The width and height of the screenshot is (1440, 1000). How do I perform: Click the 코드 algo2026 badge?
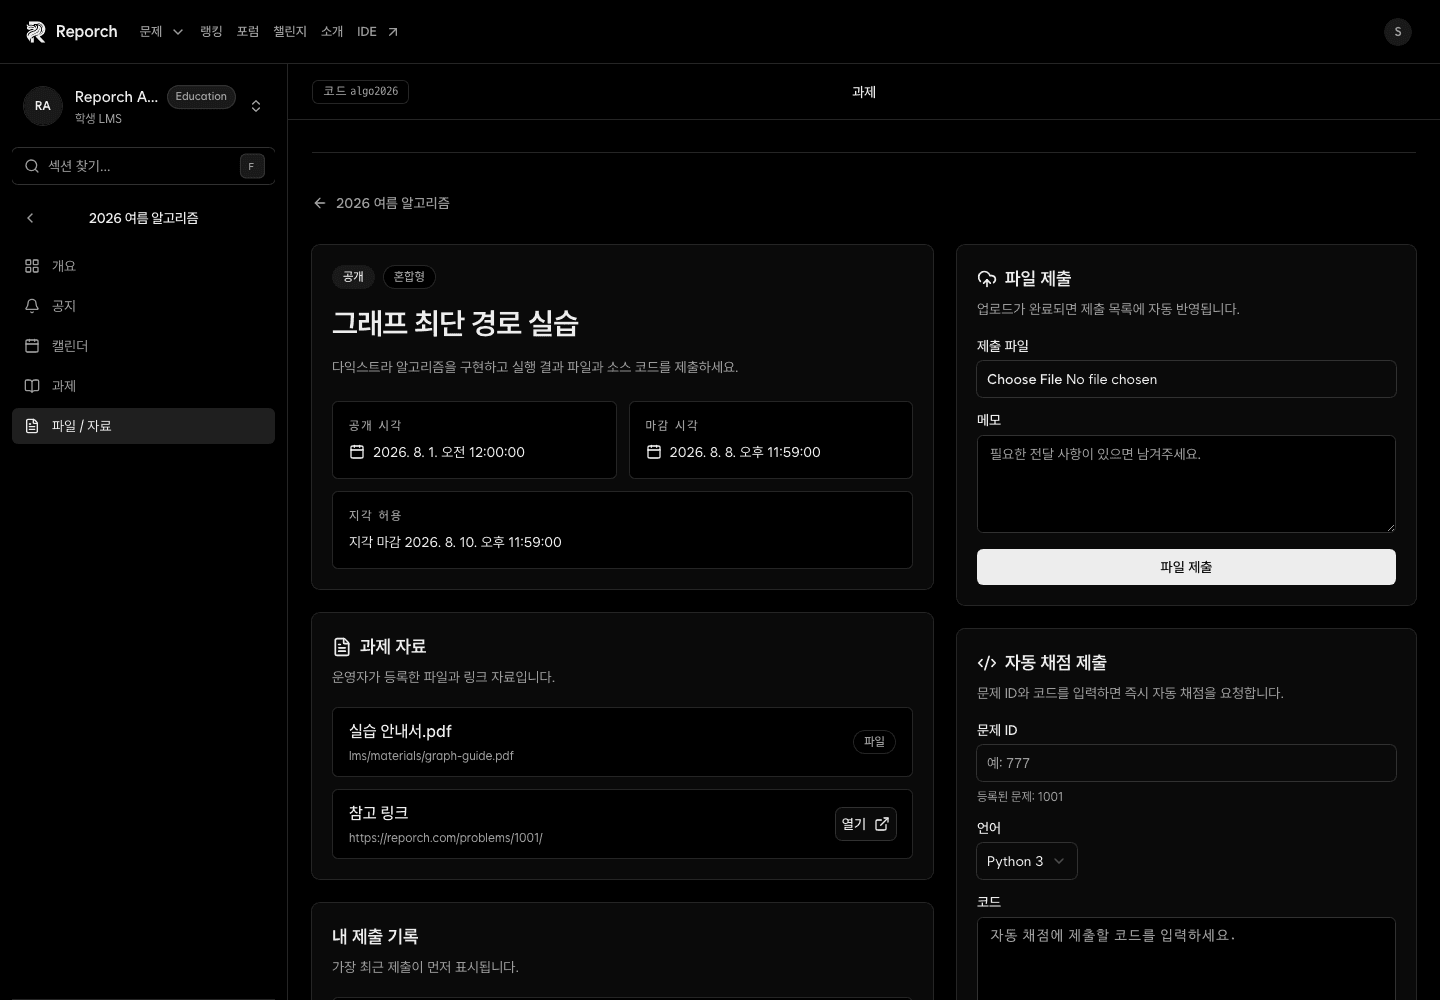tap(360, 91)
